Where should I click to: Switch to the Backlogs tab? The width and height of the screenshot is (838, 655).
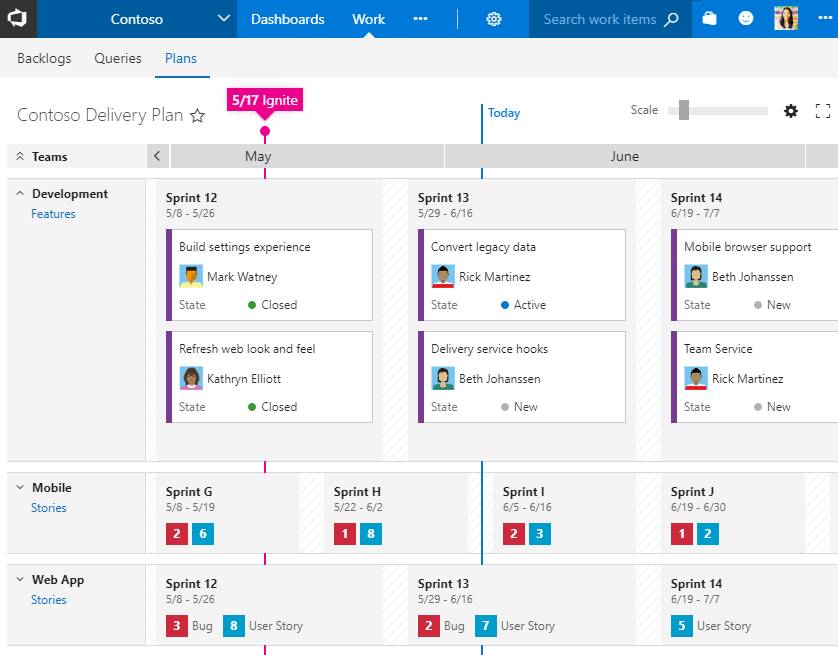click(x=44, y=58)
